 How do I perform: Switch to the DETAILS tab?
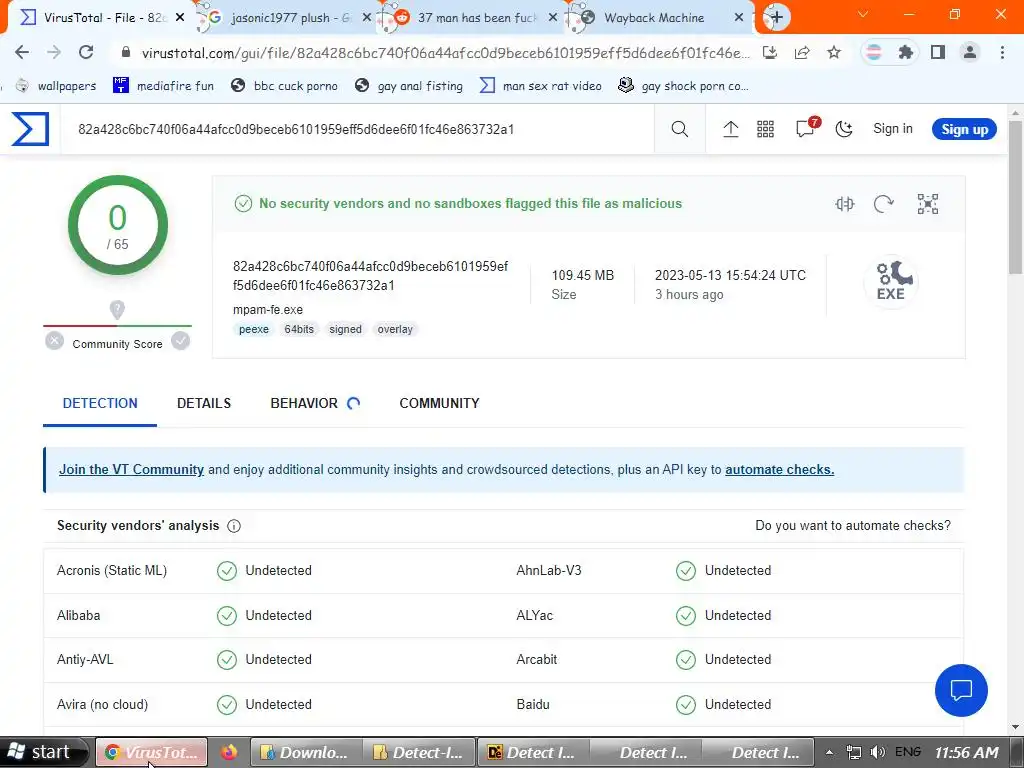click(x=204, y=403)
